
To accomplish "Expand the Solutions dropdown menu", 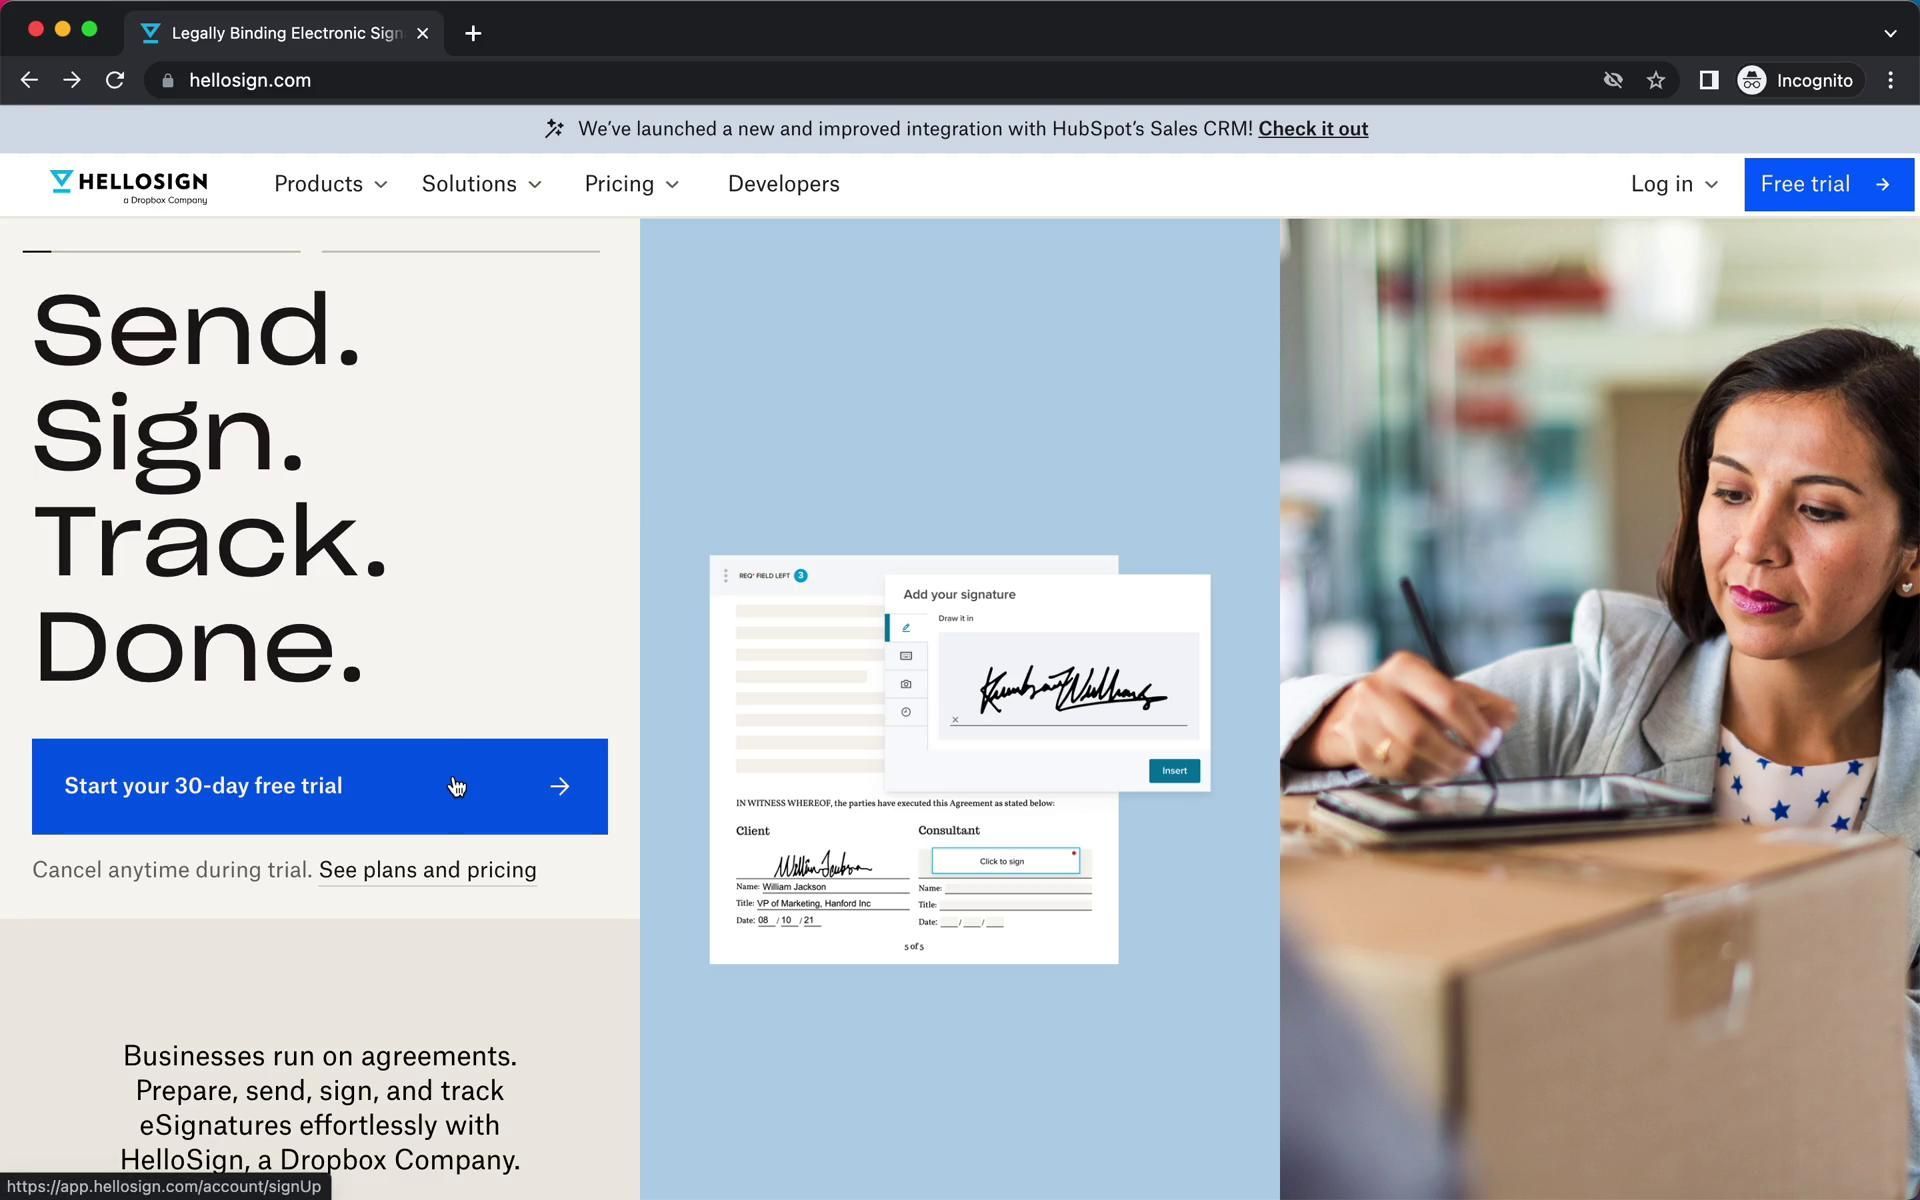I will (x=481, y=184).
